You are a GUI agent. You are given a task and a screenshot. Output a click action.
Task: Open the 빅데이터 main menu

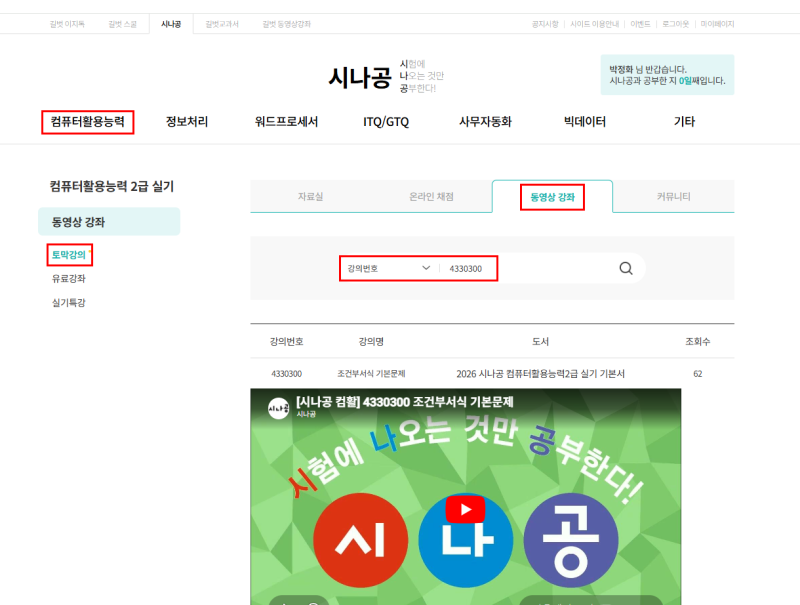[585, 122]
